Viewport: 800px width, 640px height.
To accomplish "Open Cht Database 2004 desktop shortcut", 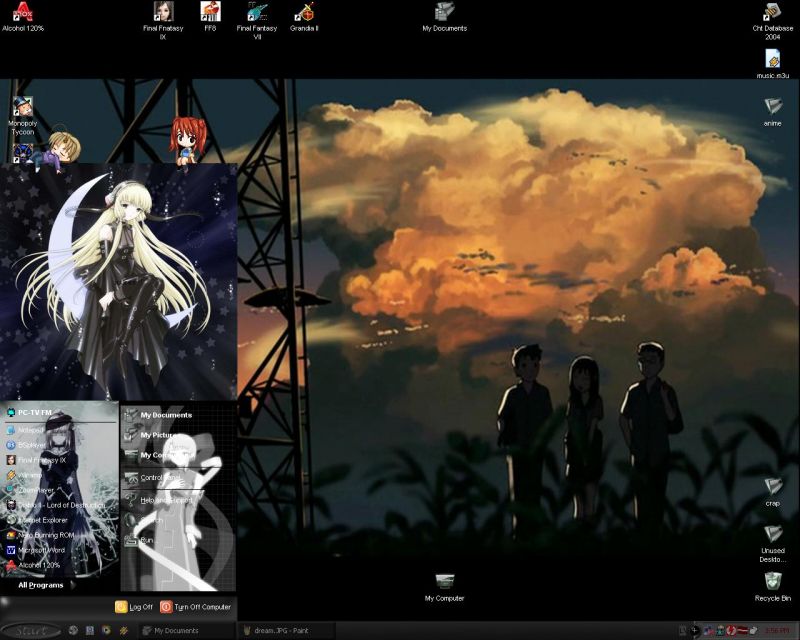I will click(x=772, y=21).
